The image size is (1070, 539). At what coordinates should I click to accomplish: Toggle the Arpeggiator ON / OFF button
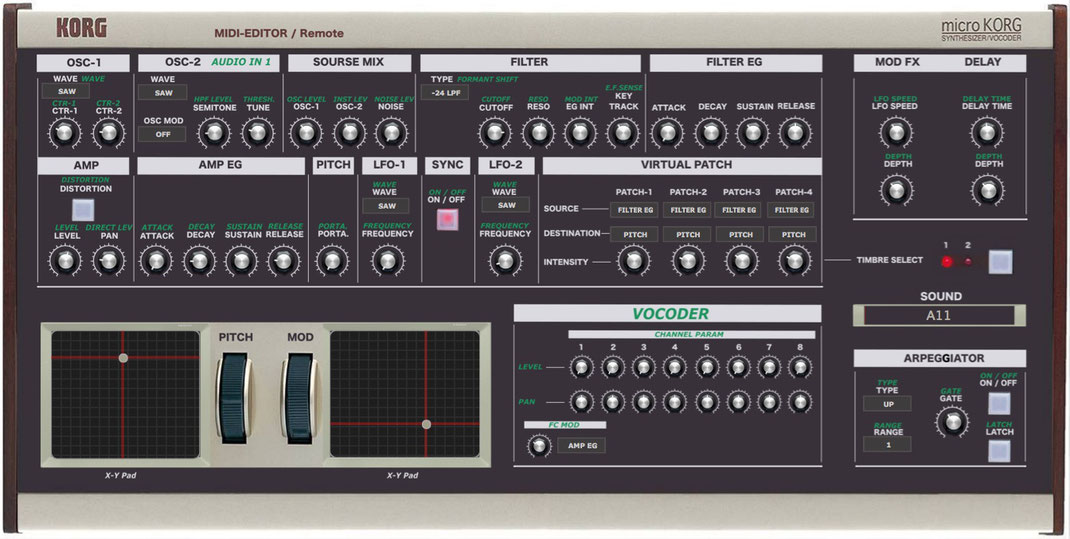pyautogui.click(x=1000, y=403)
